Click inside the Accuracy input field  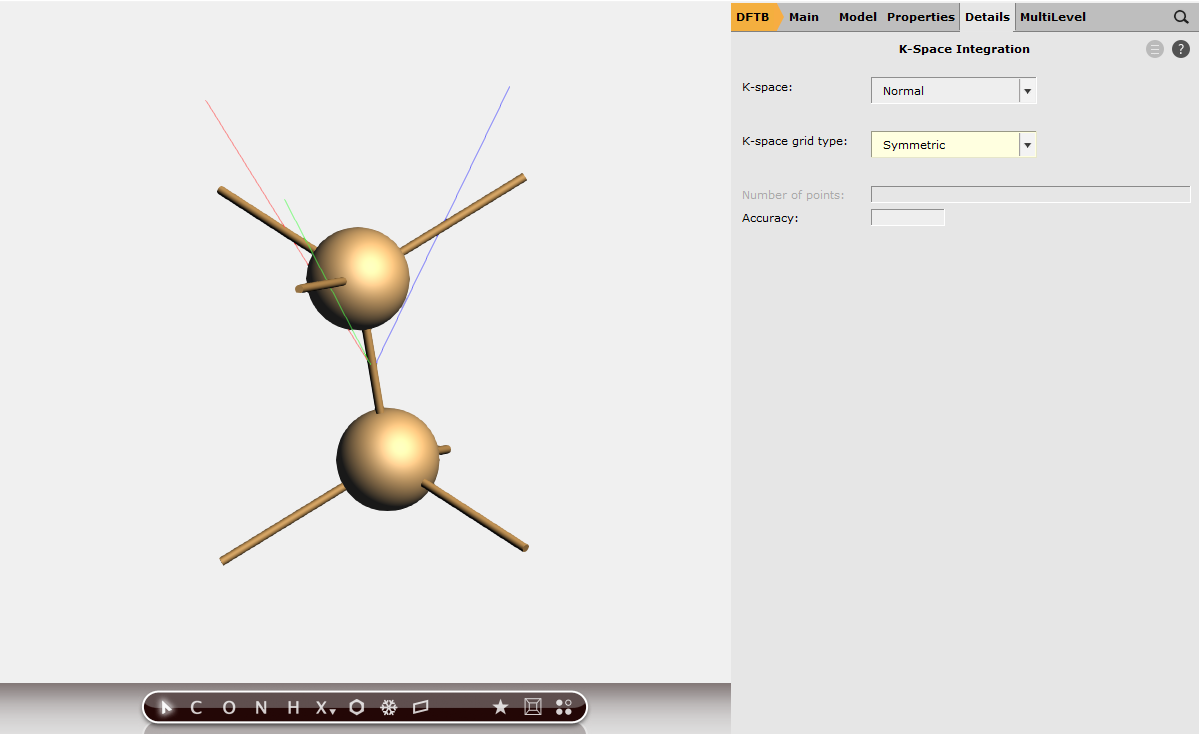(x=907, y=217)
